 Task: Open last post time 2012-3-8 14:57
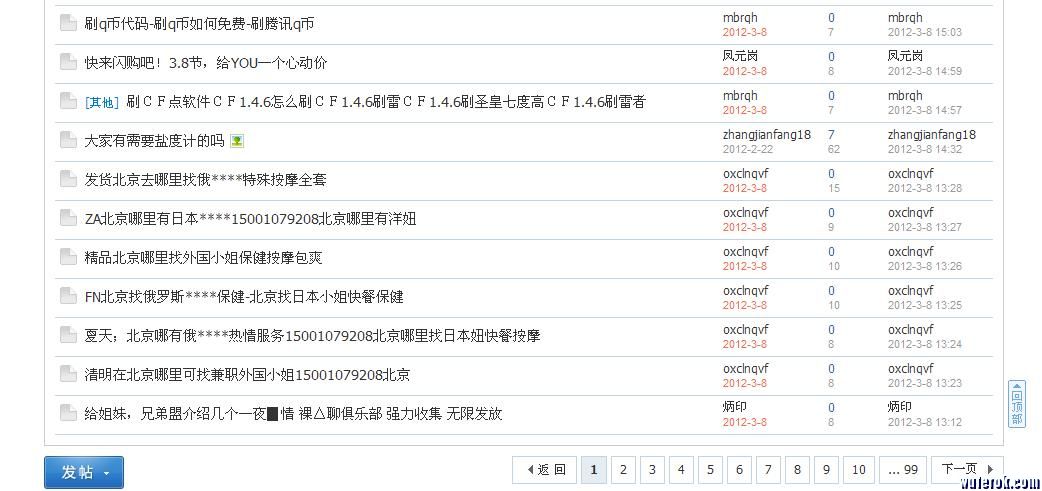coord(924,110)
